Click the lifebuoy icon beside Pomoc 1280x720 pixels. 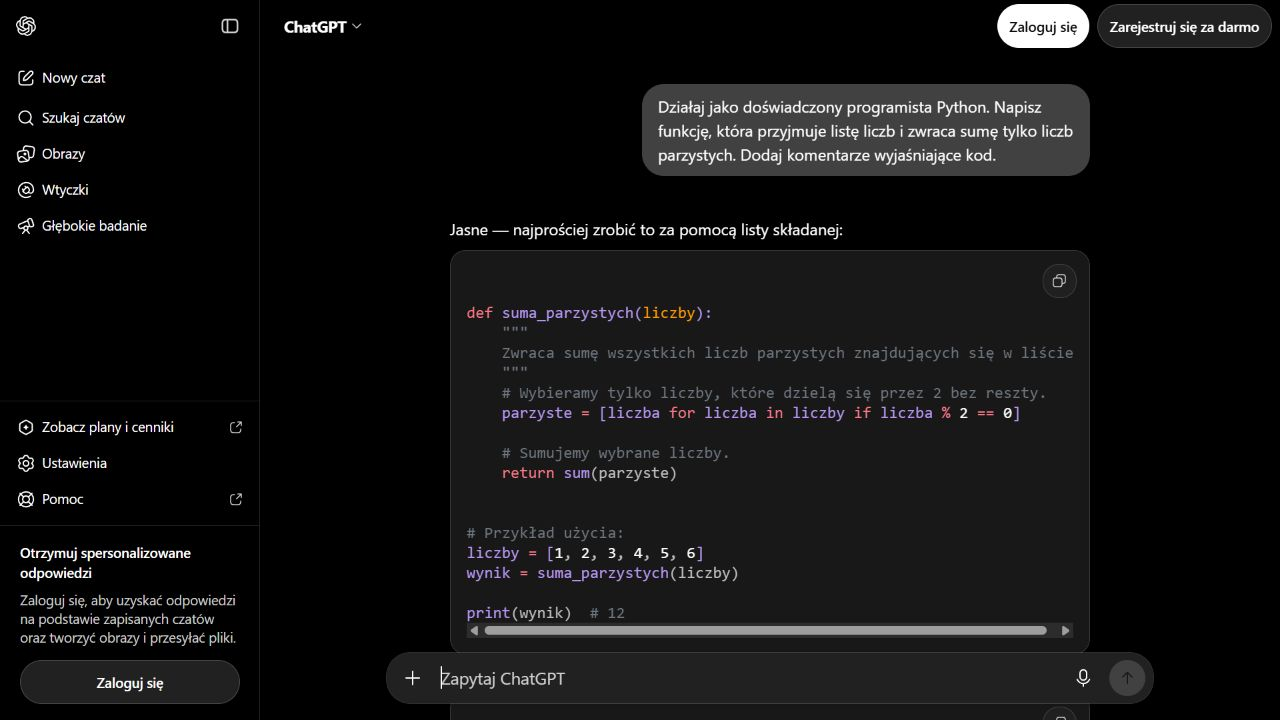[26, 499]
